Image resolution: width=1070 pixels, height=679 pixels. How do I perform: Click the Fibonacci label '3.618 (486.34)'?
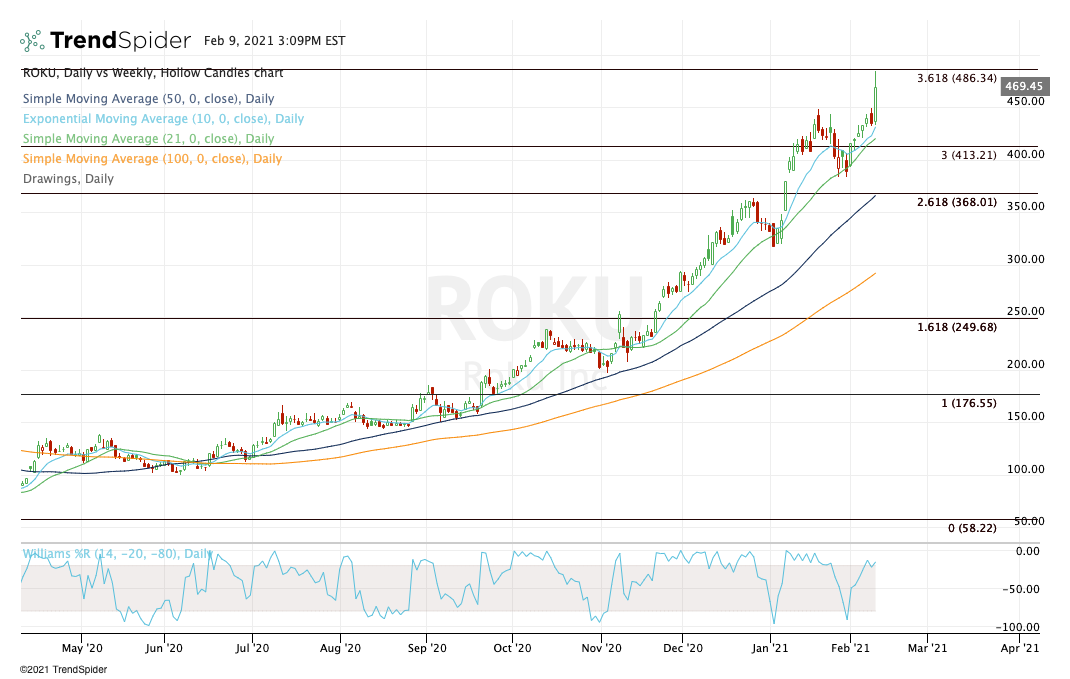point(957,78)
